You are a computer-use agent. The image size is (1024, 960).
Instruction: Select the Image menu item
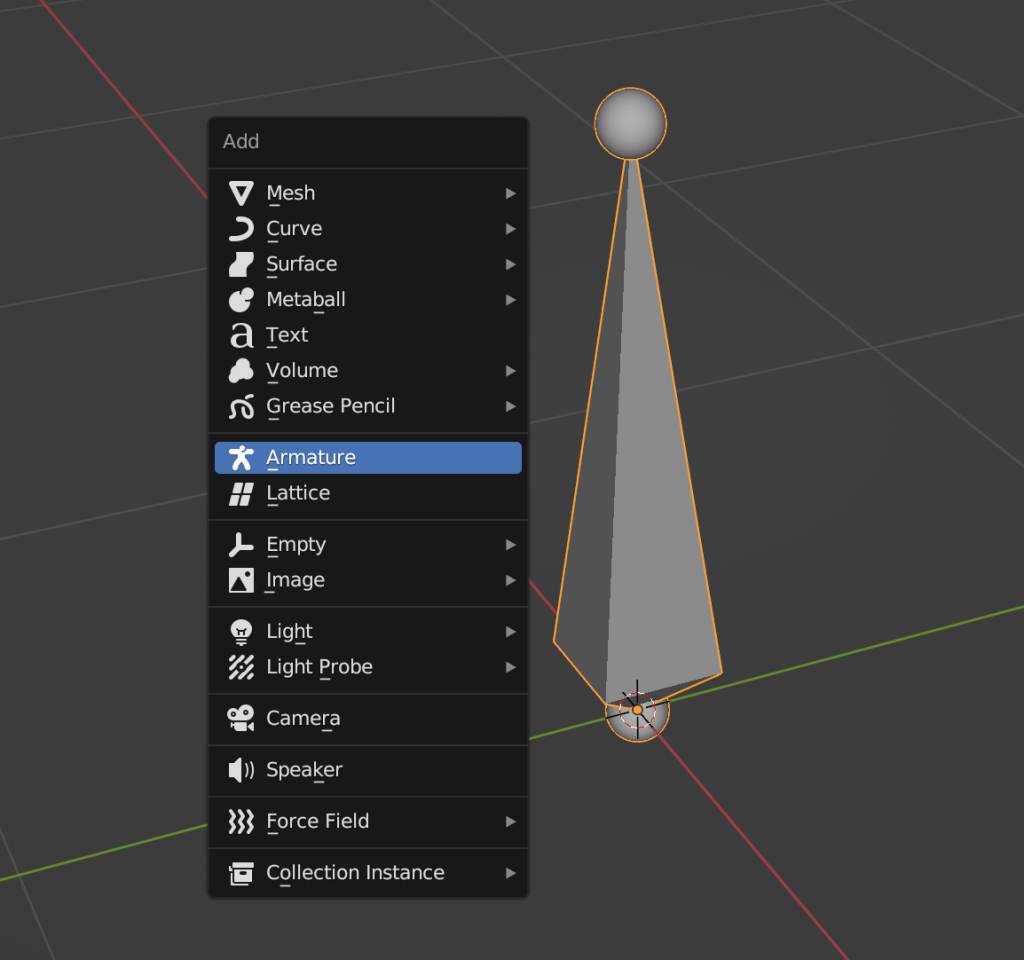(x=295, y=580)
